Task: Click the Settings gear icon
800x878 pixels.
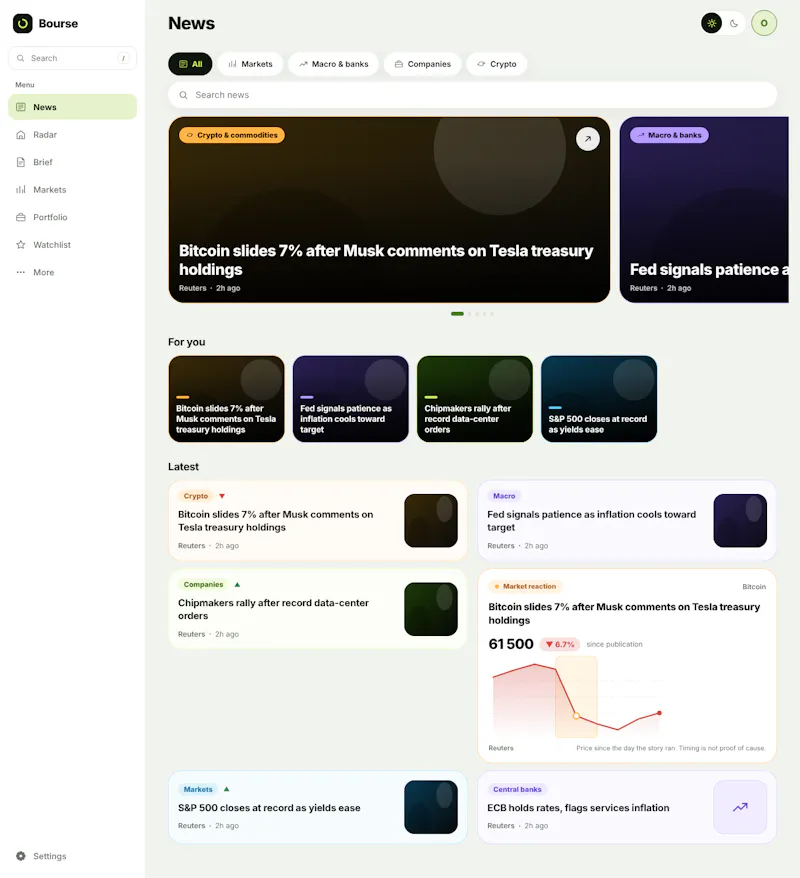Action: click(x=21, y=856)
